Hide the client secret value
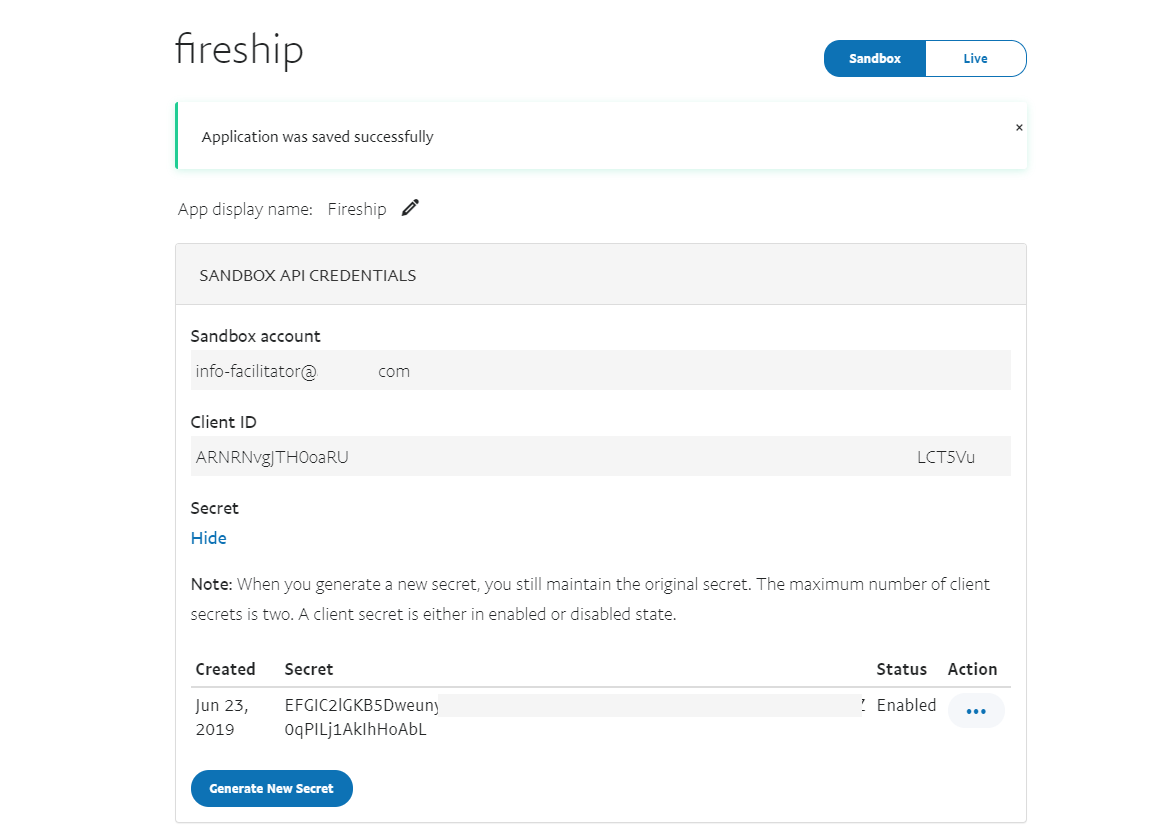Image resolution: width=1175 pixels, height=830 pixels. point(208,538)
